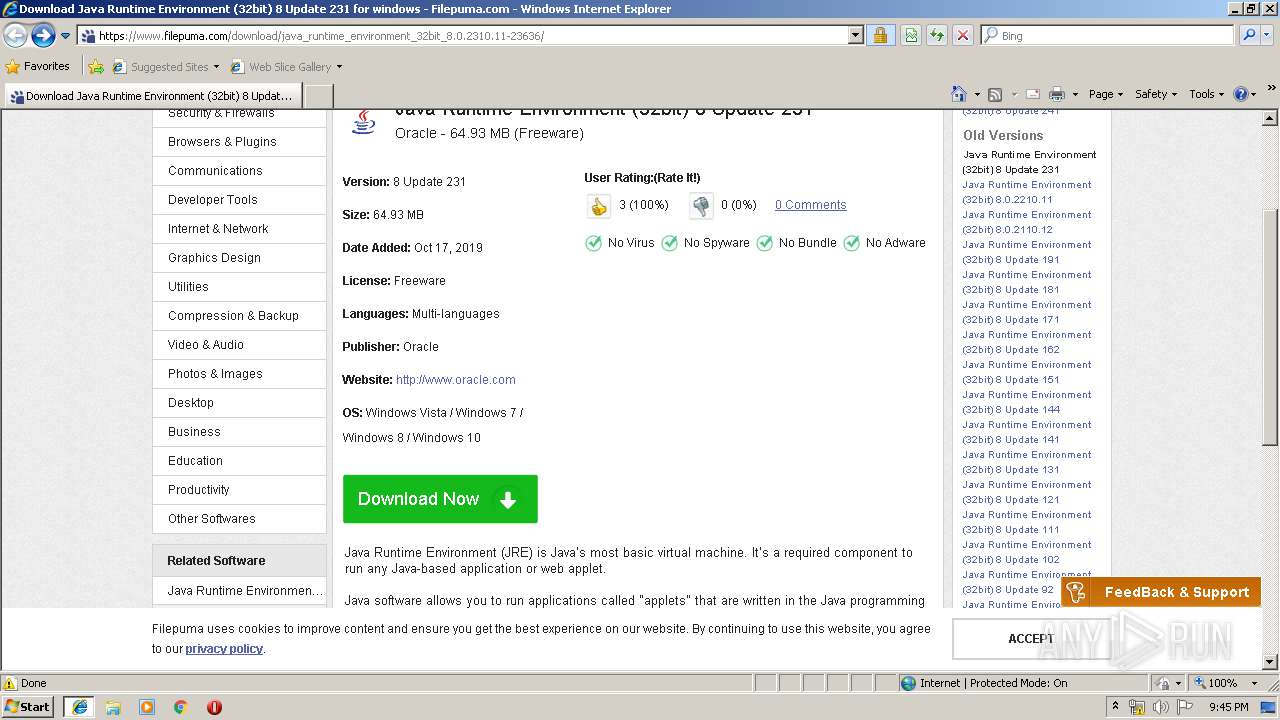1280x720 pixels.
Task: Click the Compatibility View icon in address bar
Action: pyautogui.click(x=911, y=36)
